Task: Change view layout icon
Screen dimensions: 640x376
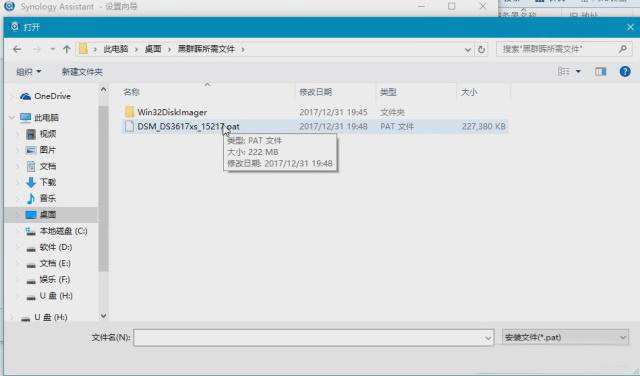Action: coord(564,71)
